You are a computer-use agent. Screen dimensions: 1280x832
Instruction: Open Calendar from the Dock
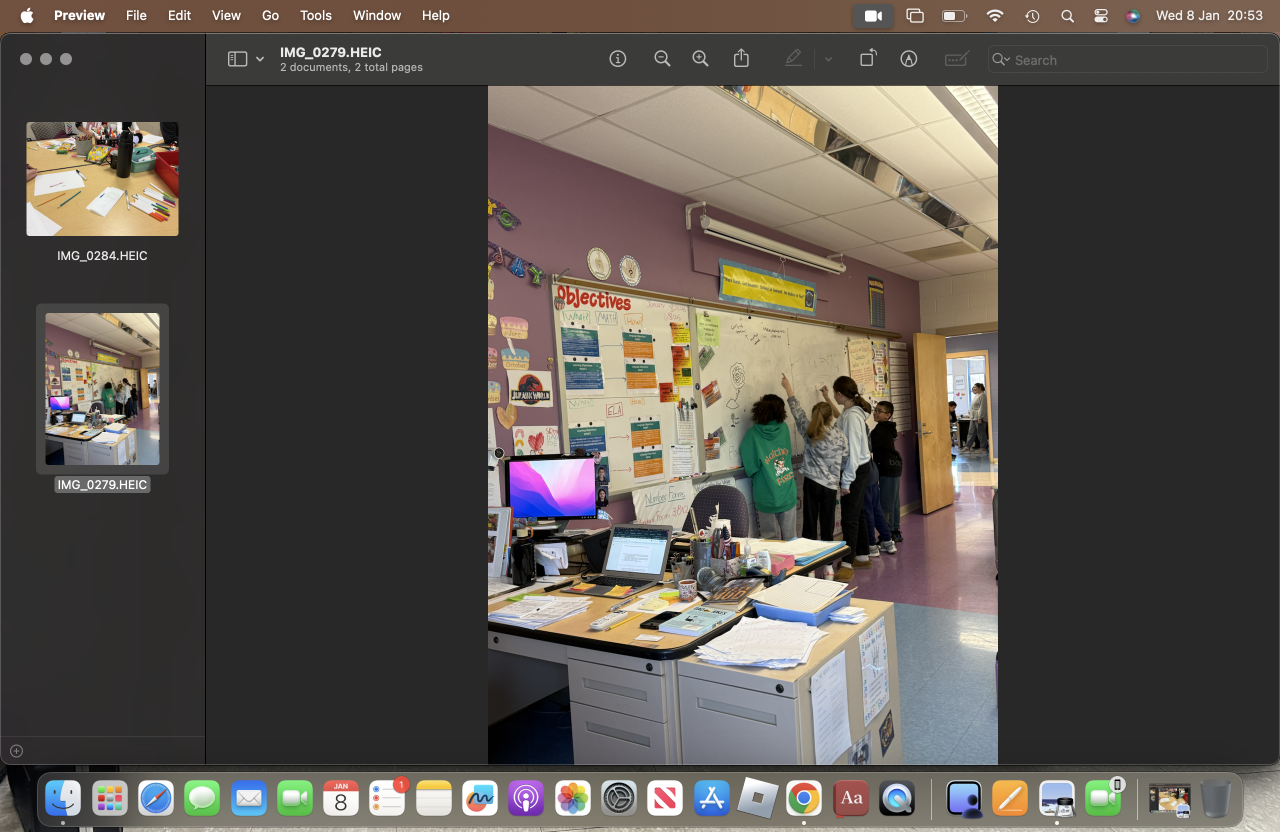(x=341, y=798)
